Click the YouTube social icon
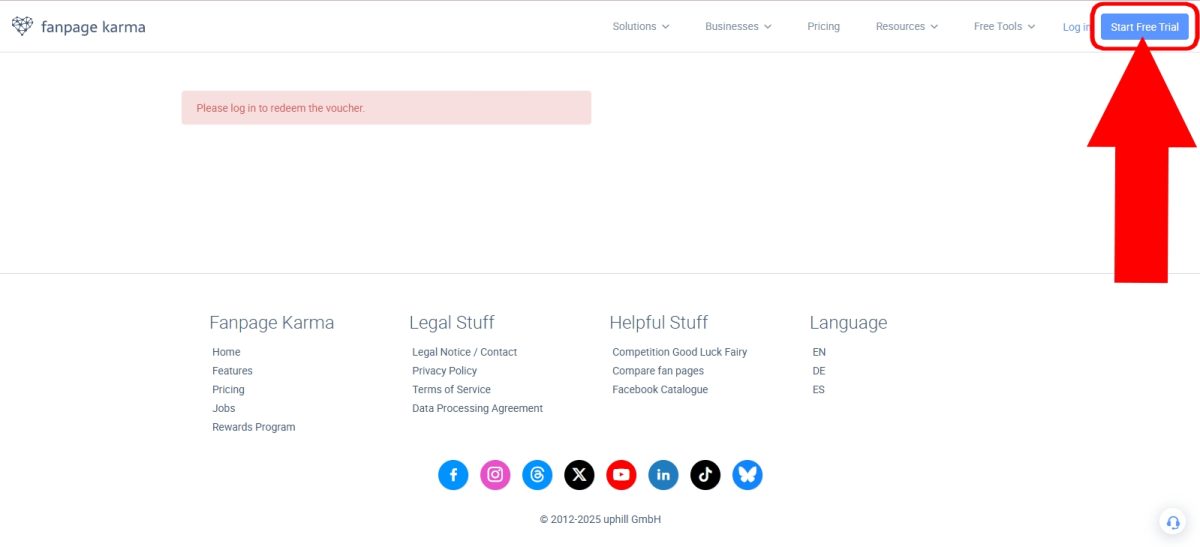The image size is (1200, 547). click(x=621, y=474)
